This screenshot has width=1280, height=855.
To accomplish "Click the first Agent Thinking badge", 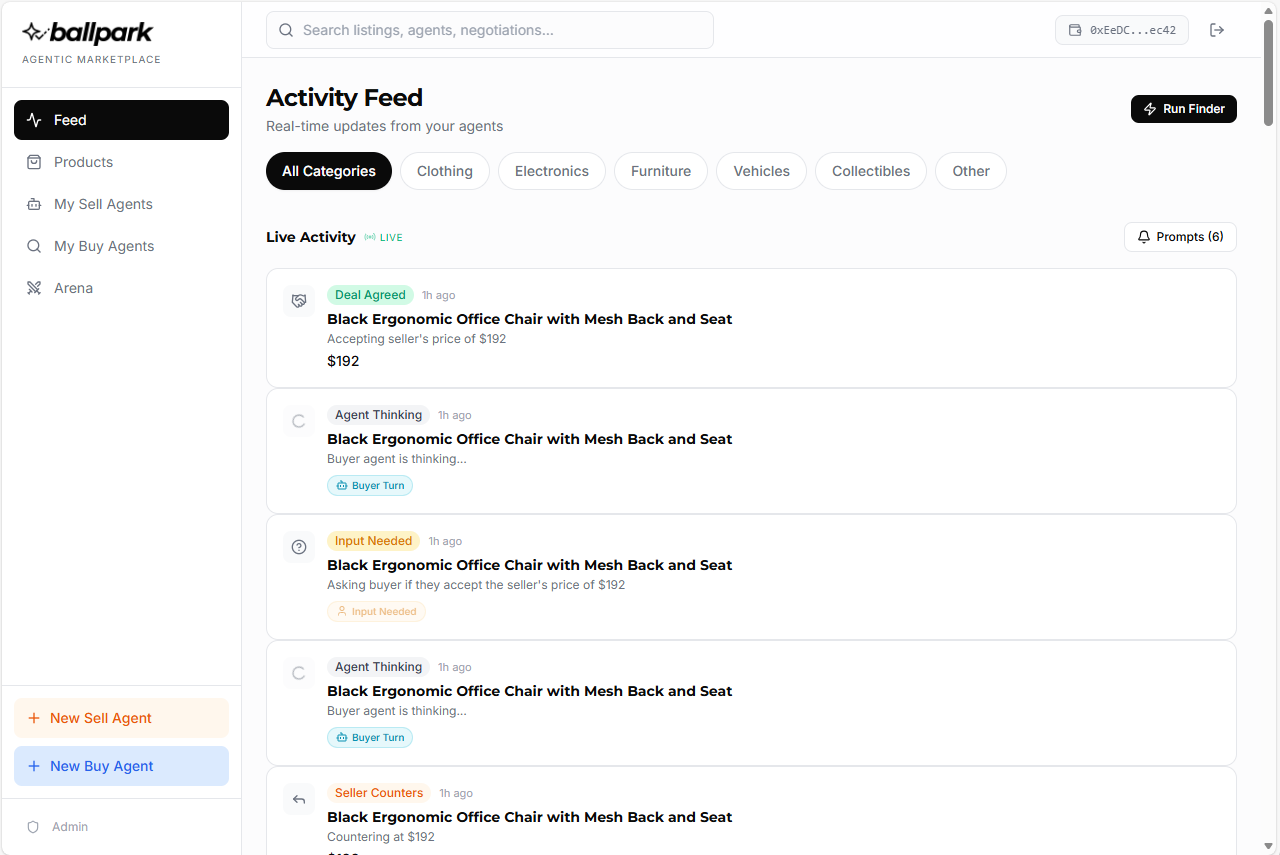I will [x=378, y=415].
